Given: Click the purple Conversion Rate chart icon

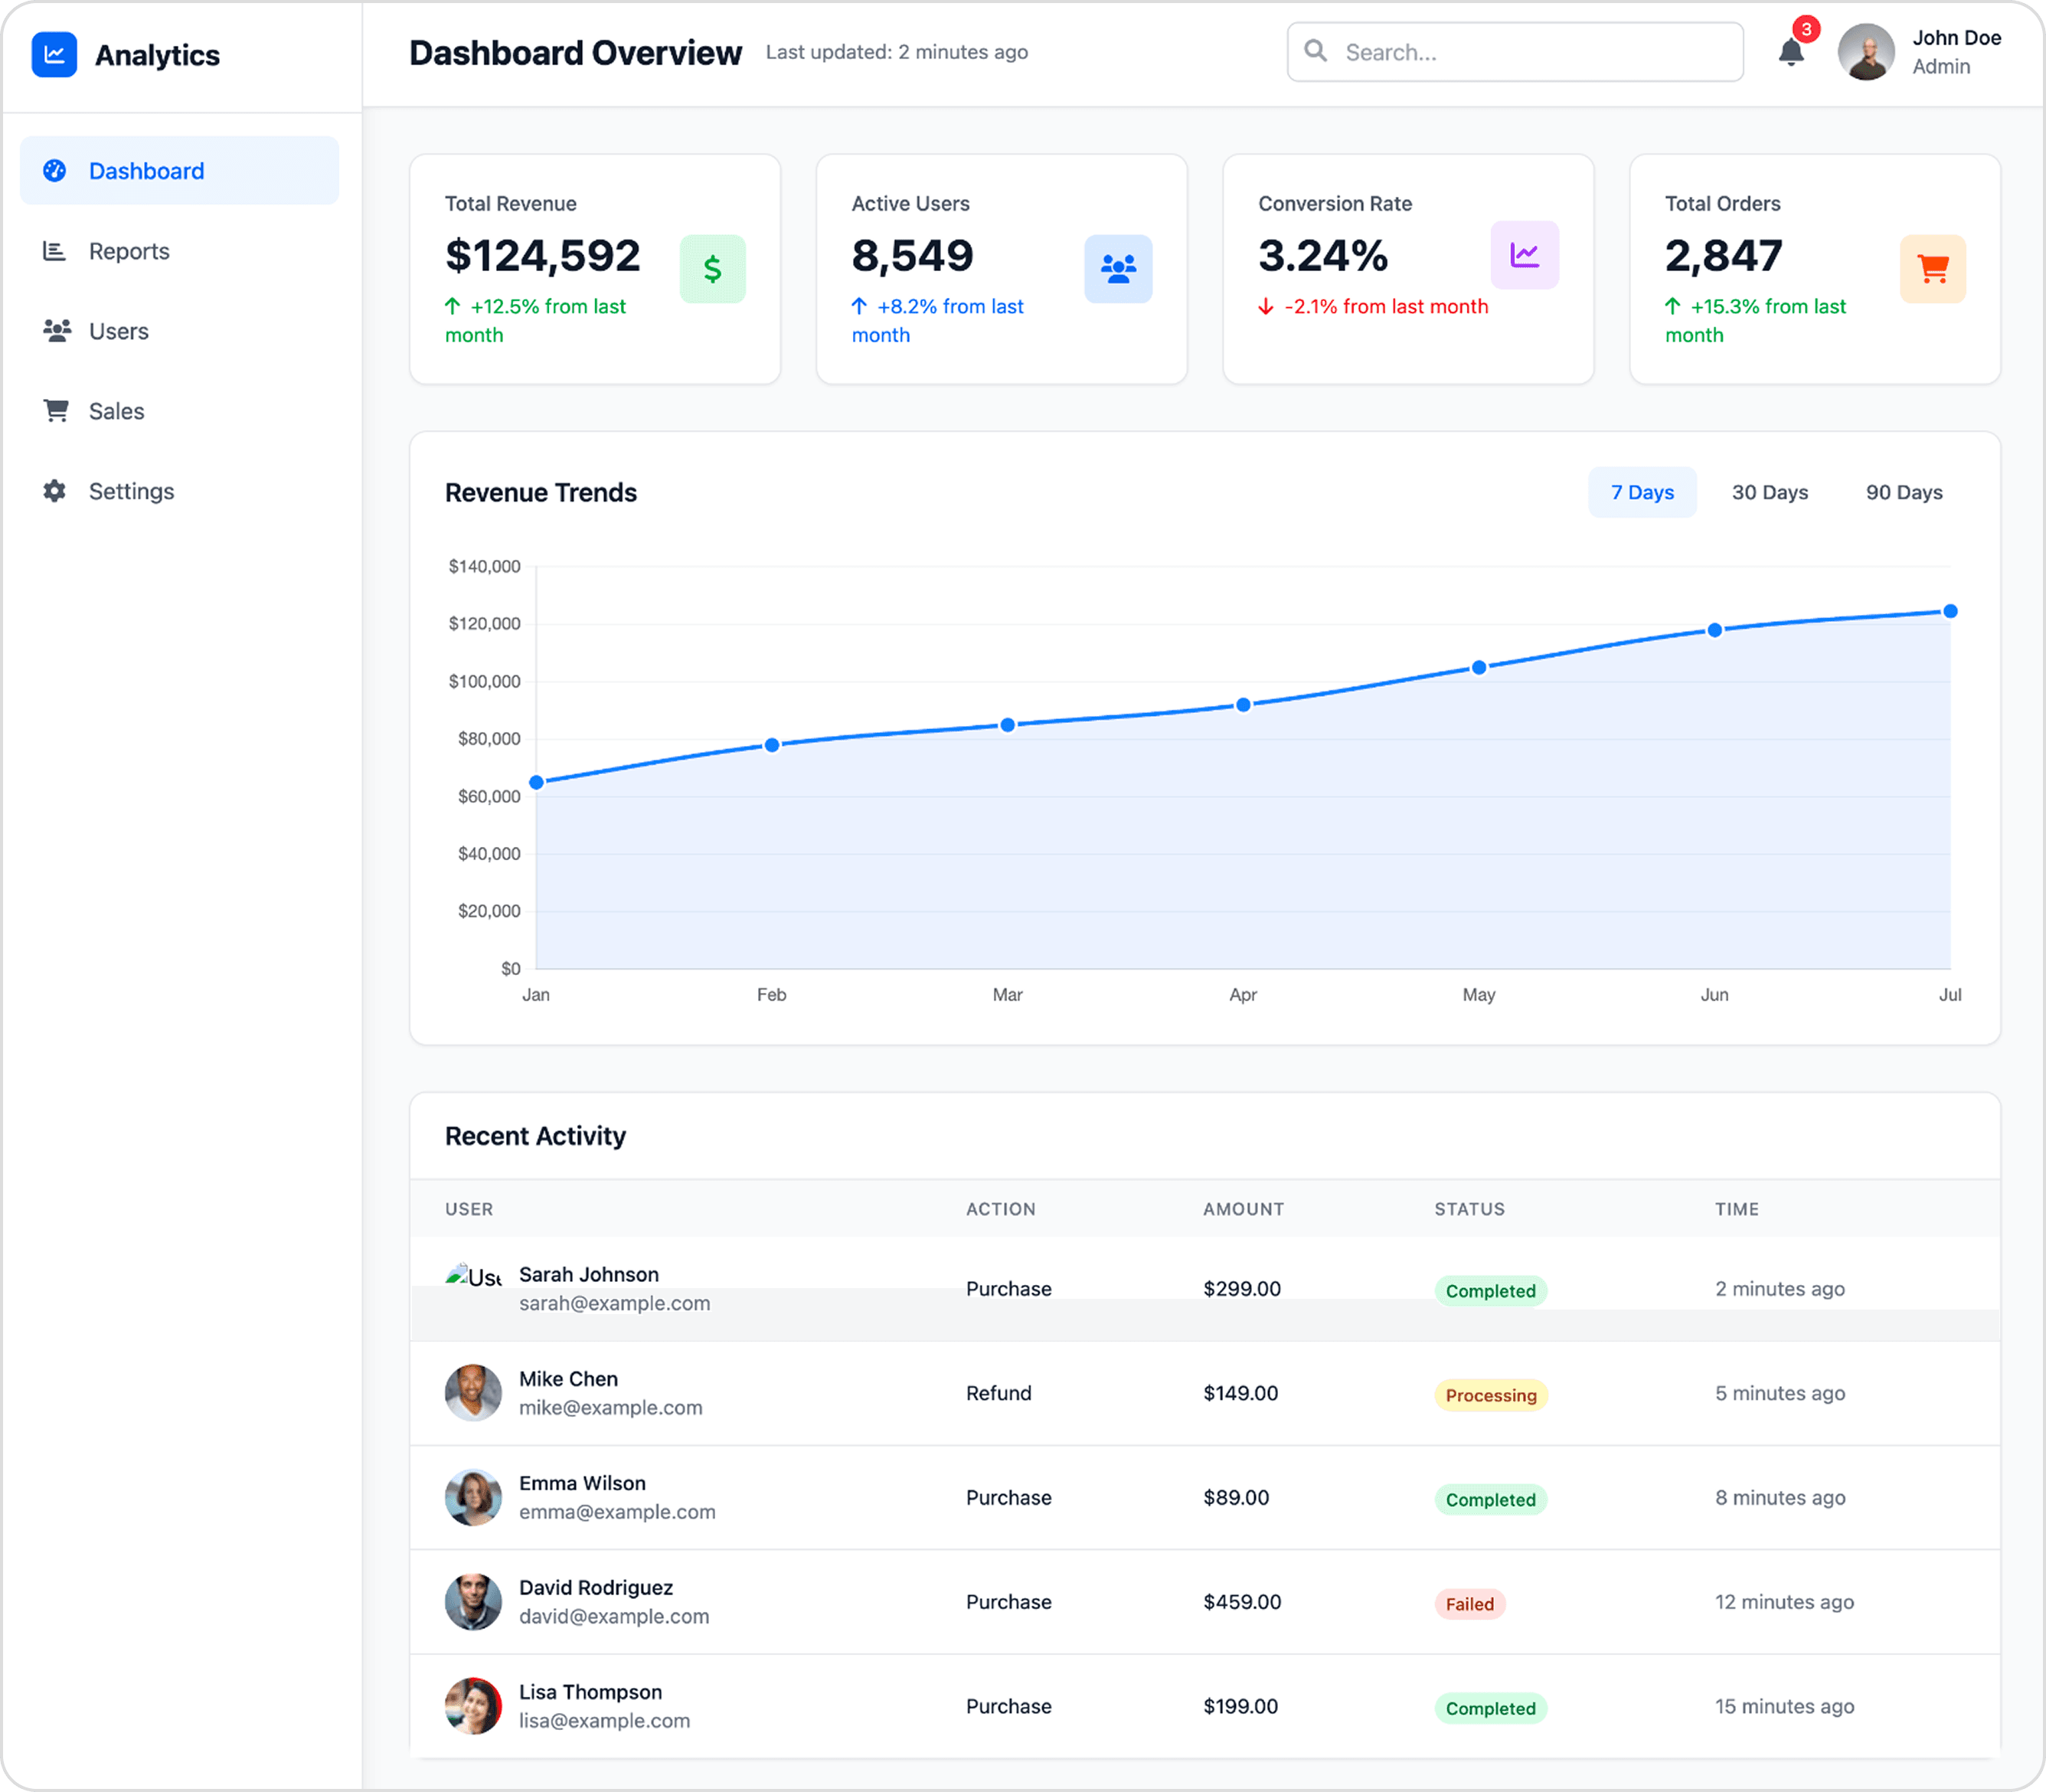Looking at the screenshot, I should tap(1524, 255).
